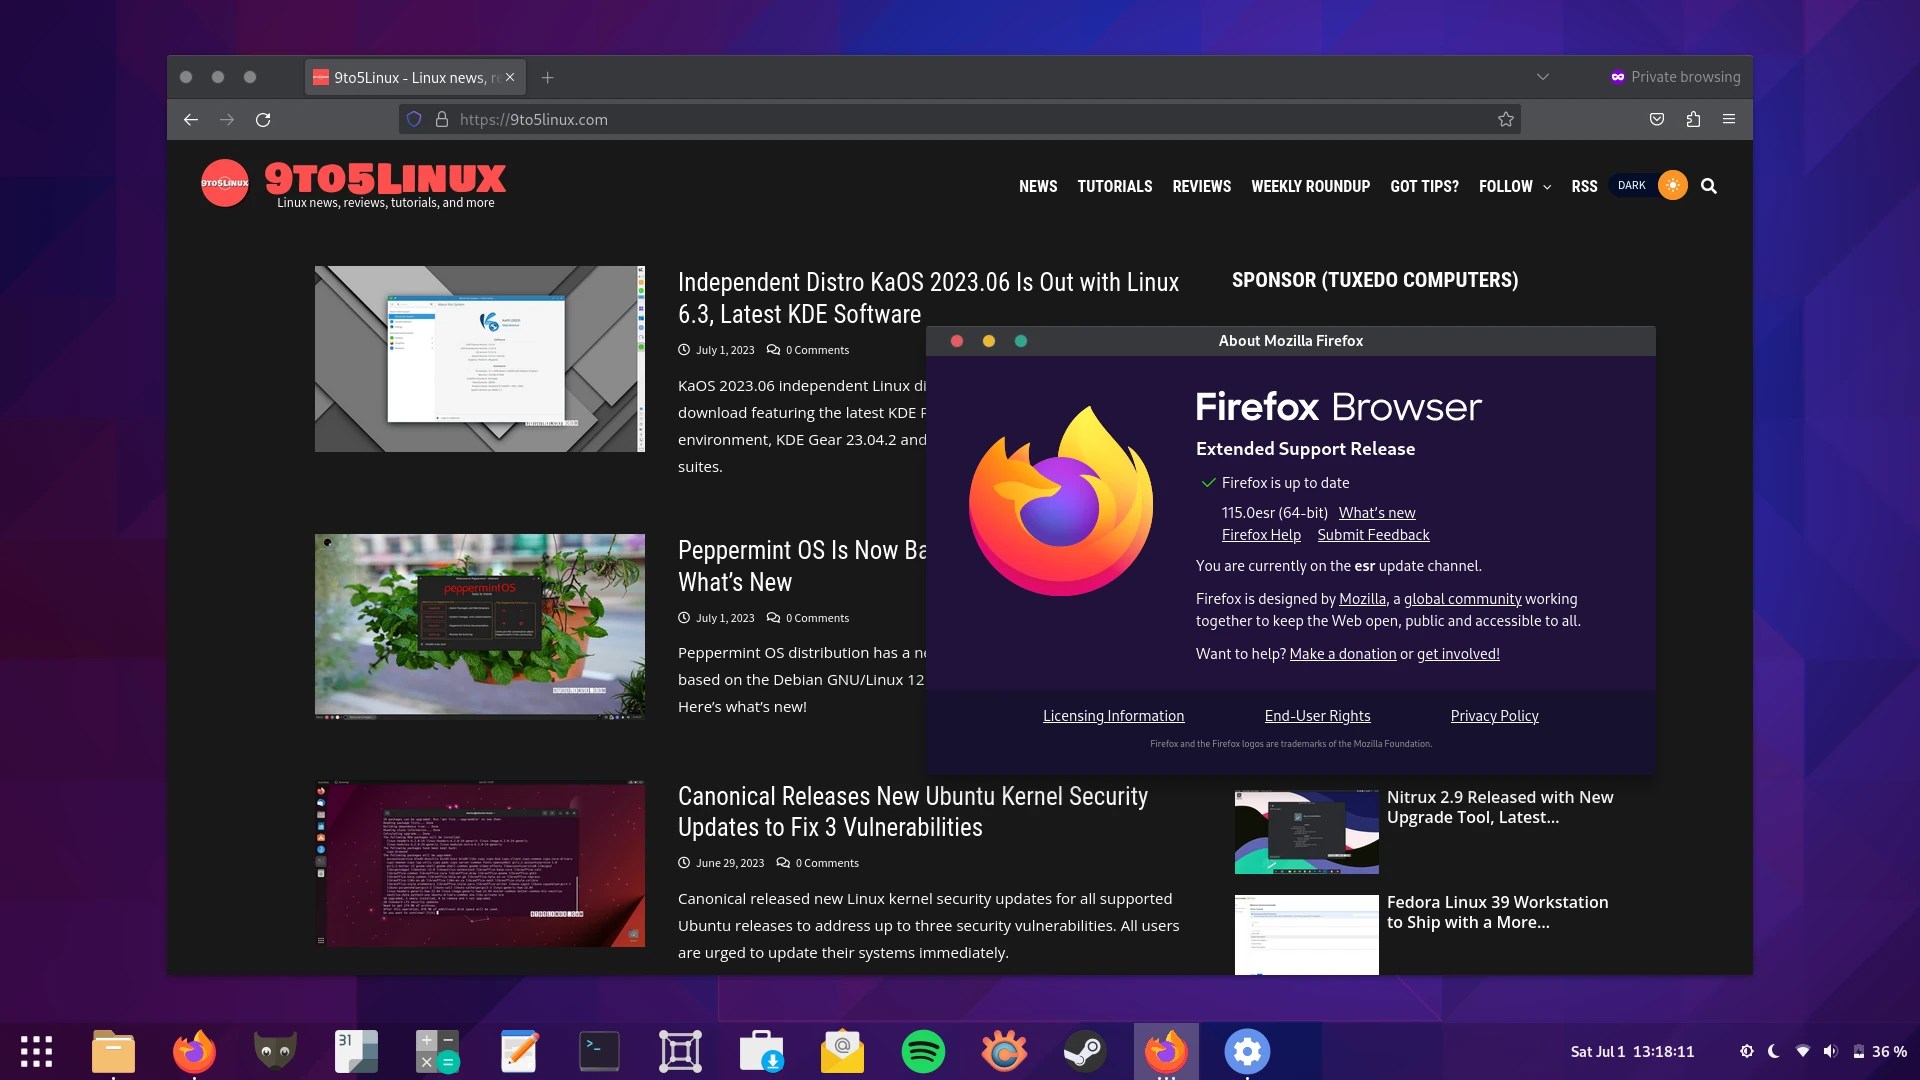This screenshot has width=1920, height=1080.
Task: Open the list-all-tabs dropdown
Action: tap(1543, 77)
